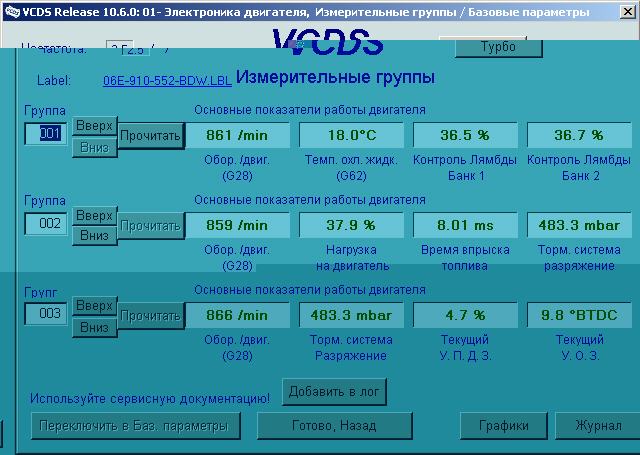Open Журнал log button

598,426
